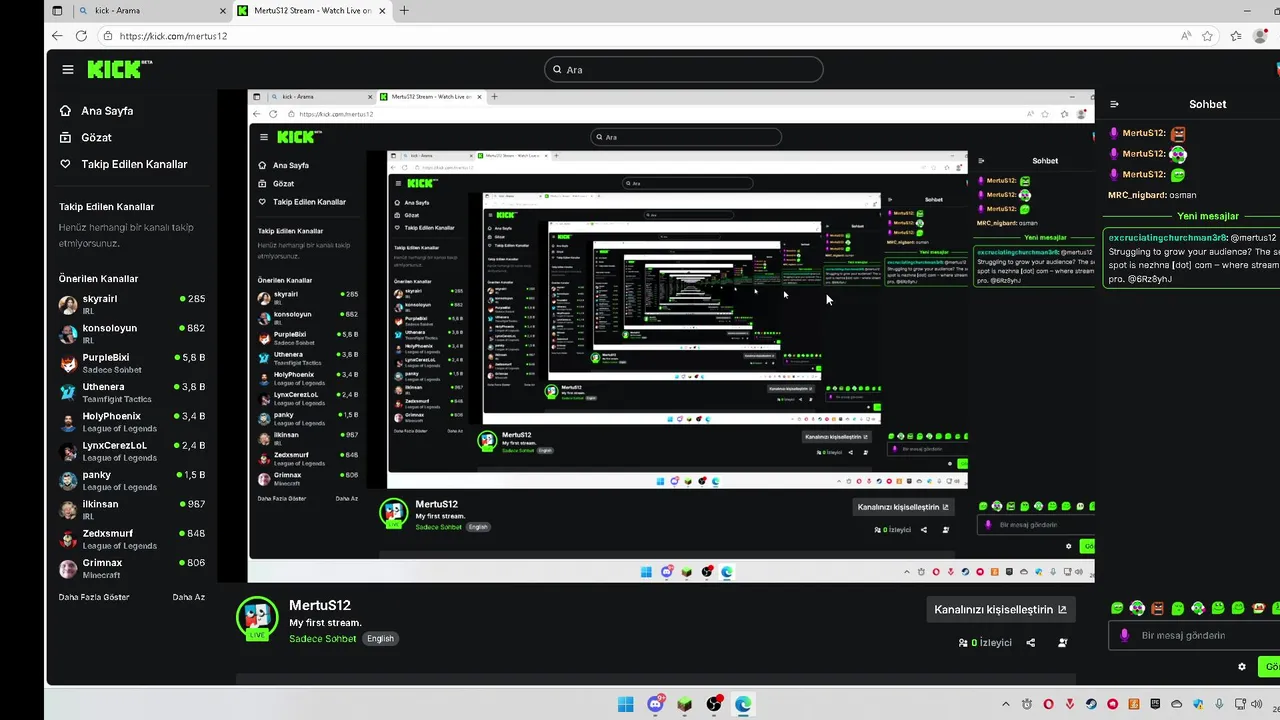Pick the brown angry emote in chat bar

click(x=1157, y=608)
